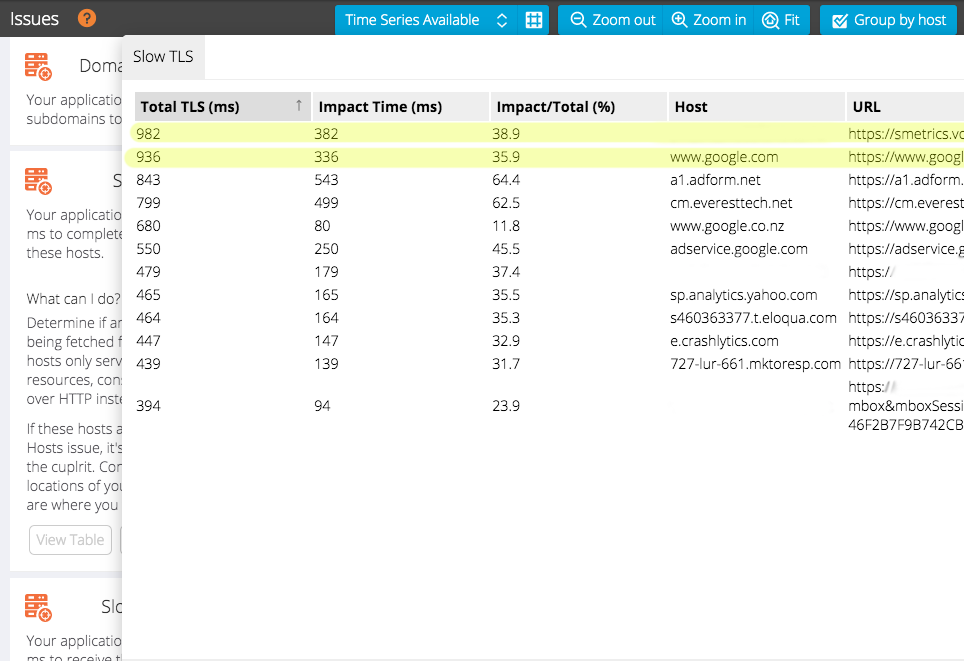This screenshot has height=661, width=964.
Task: Click the 80 impact time value
Action: point(322,226)
